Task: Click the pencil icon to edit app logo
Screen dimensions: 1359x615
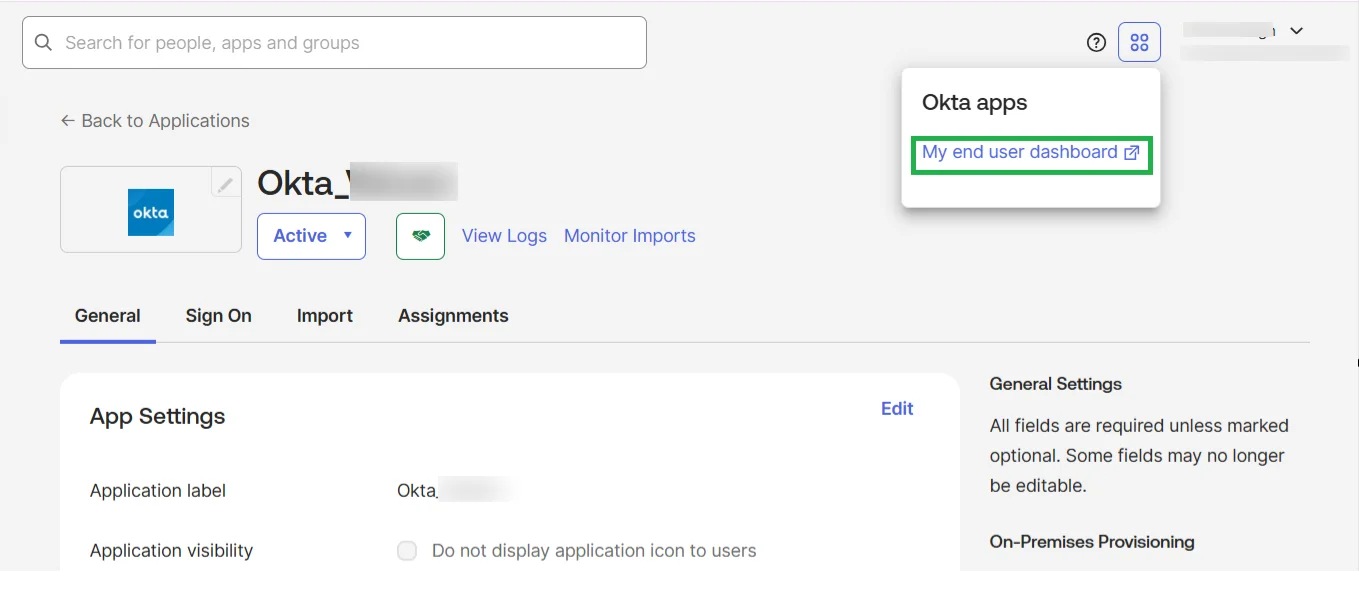Action: click(x=225, y=184)
